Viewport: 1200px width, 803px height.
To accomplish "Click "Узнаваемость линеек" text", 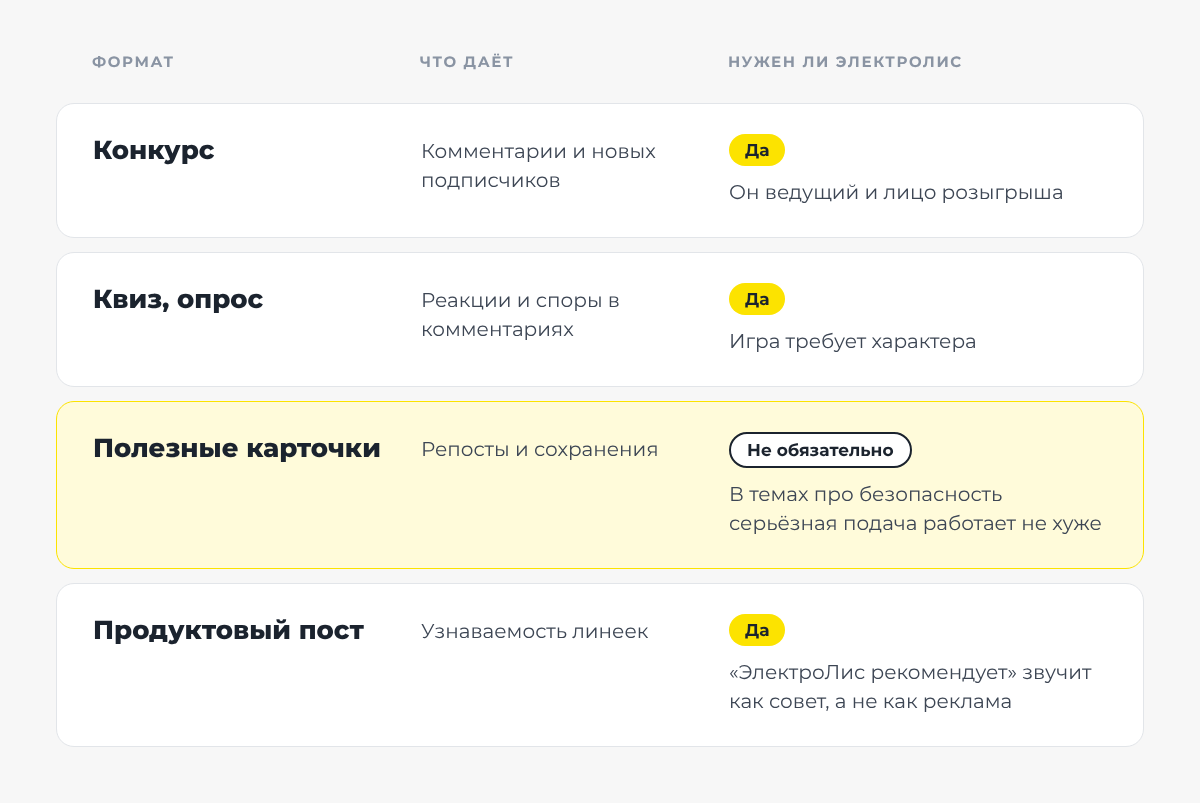I will 535,632.
